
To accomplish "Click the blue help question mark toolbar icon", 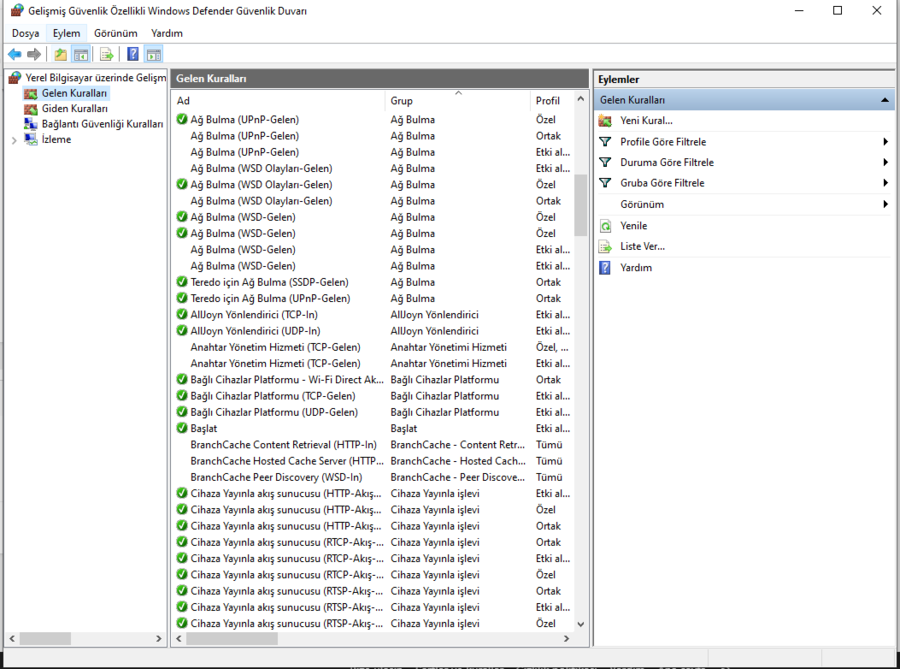I will click(x=132, y=54).
